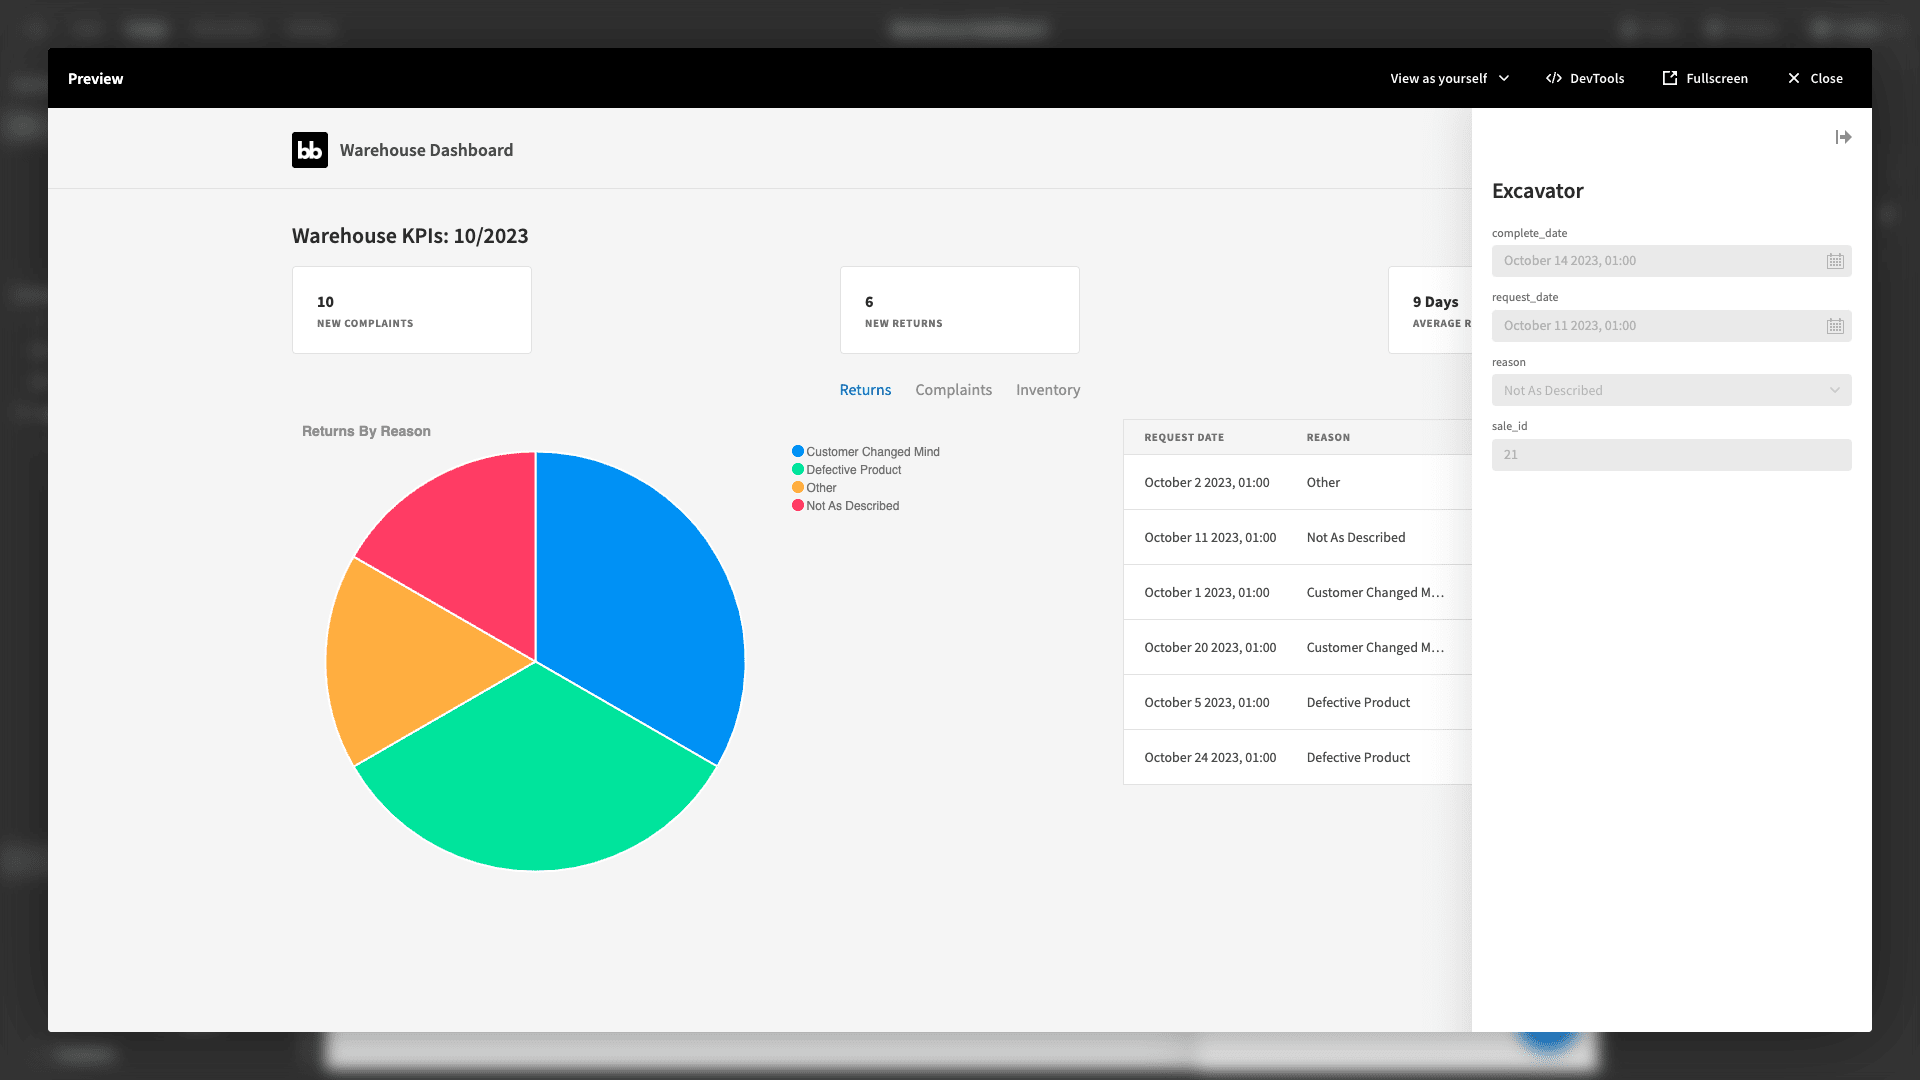
Task: Toggle the Other legend entry
Action: click(814, 488)
